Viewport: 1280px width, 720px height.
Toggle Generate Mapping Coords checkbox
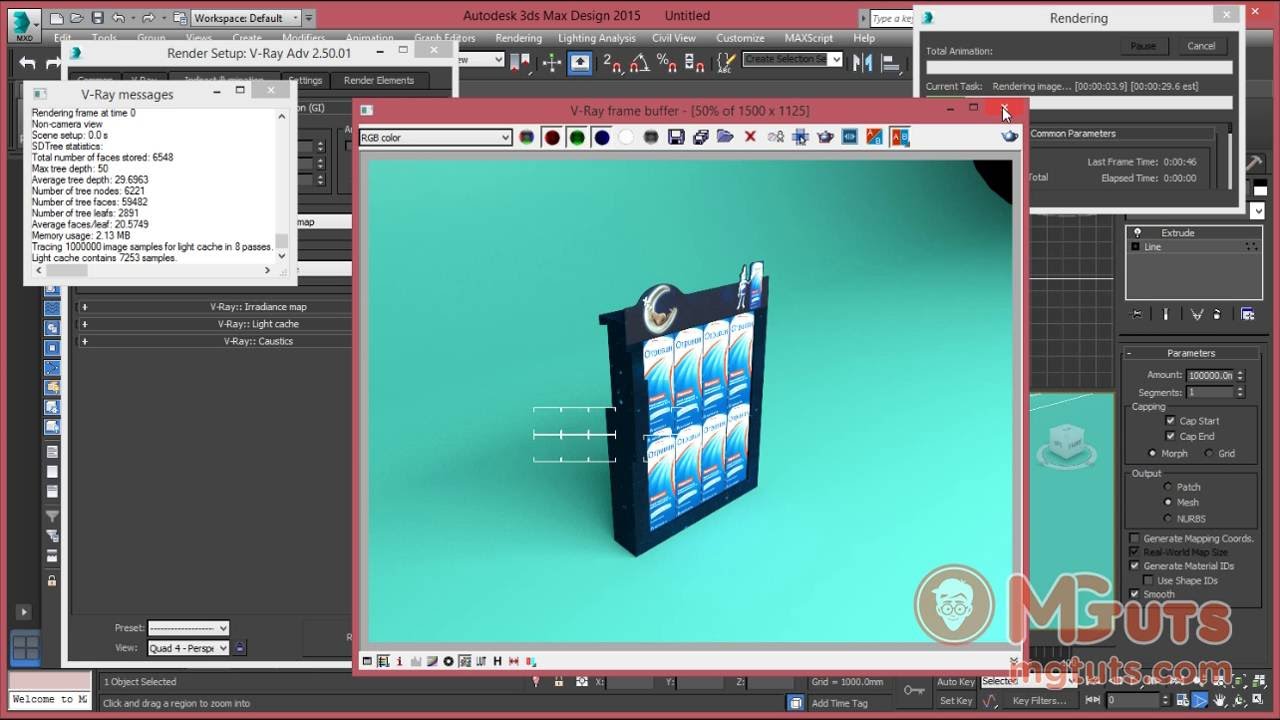coord(1134,538)
